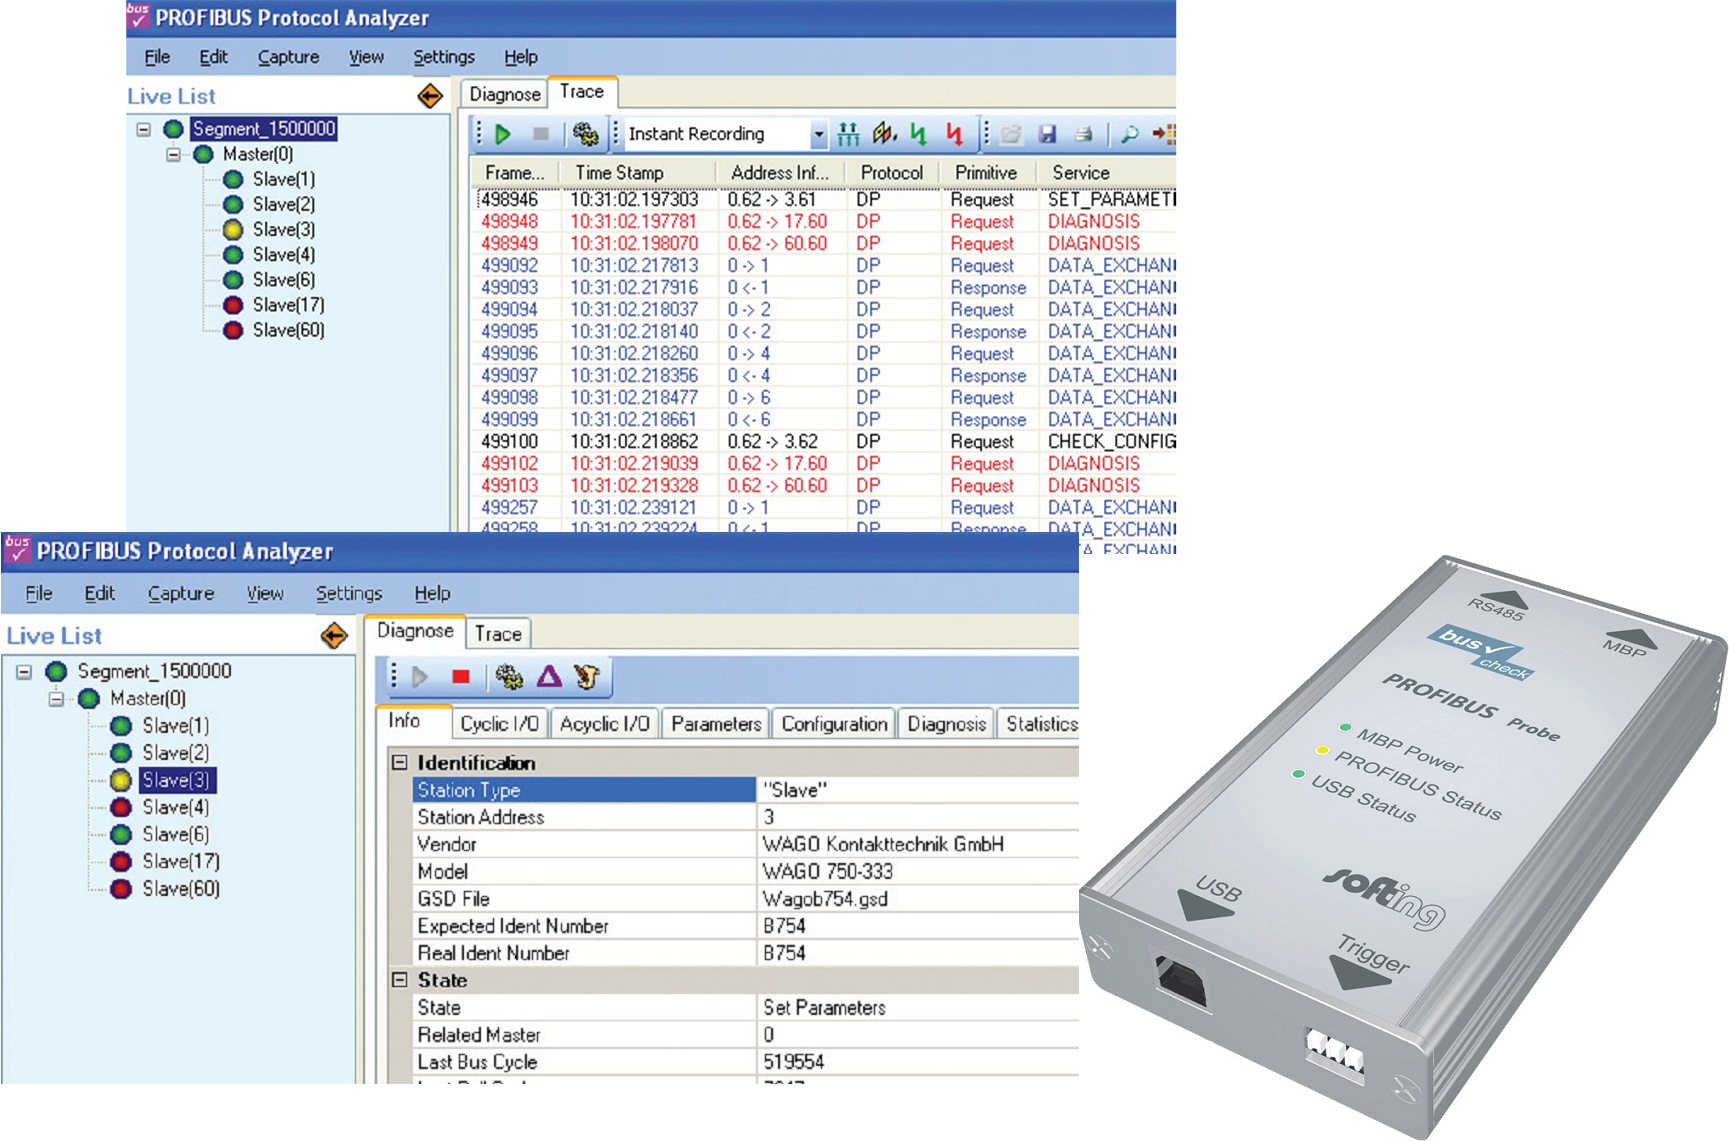
Task: Select Slave(3) in Trace-view window Live List
Action: pos(284,229)
